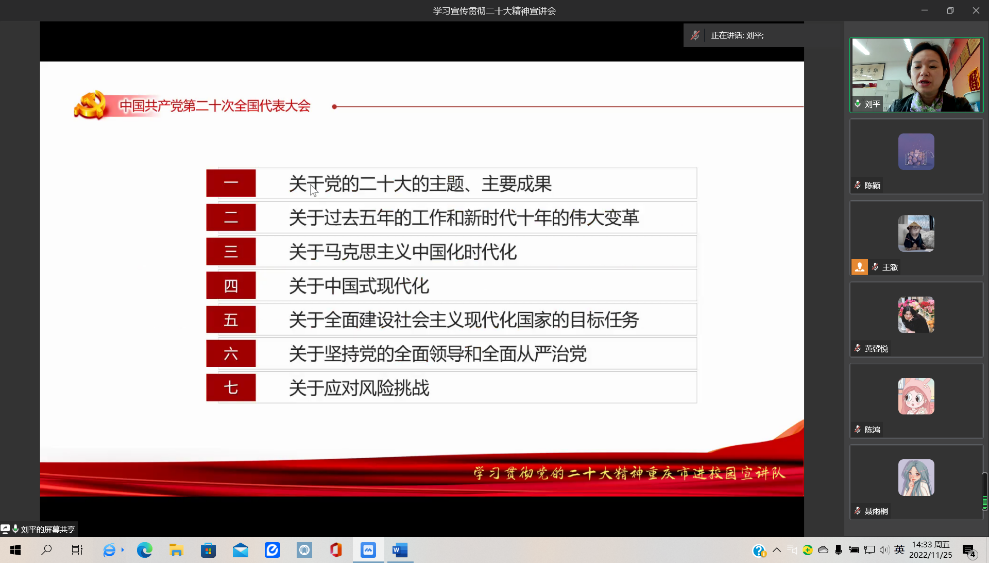Select speaker 刘平's video thumbnail

(x=916, y=75)
